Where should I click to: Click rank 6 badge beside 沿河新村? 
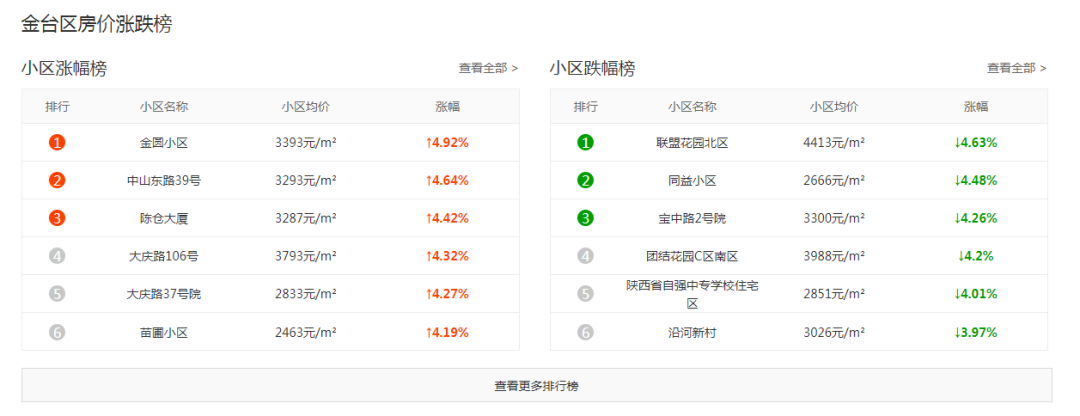(x=585, y=332)
